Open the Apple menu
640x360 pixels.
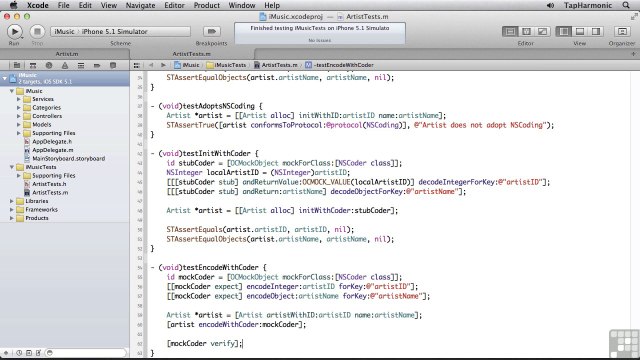[x=13, y=5]
